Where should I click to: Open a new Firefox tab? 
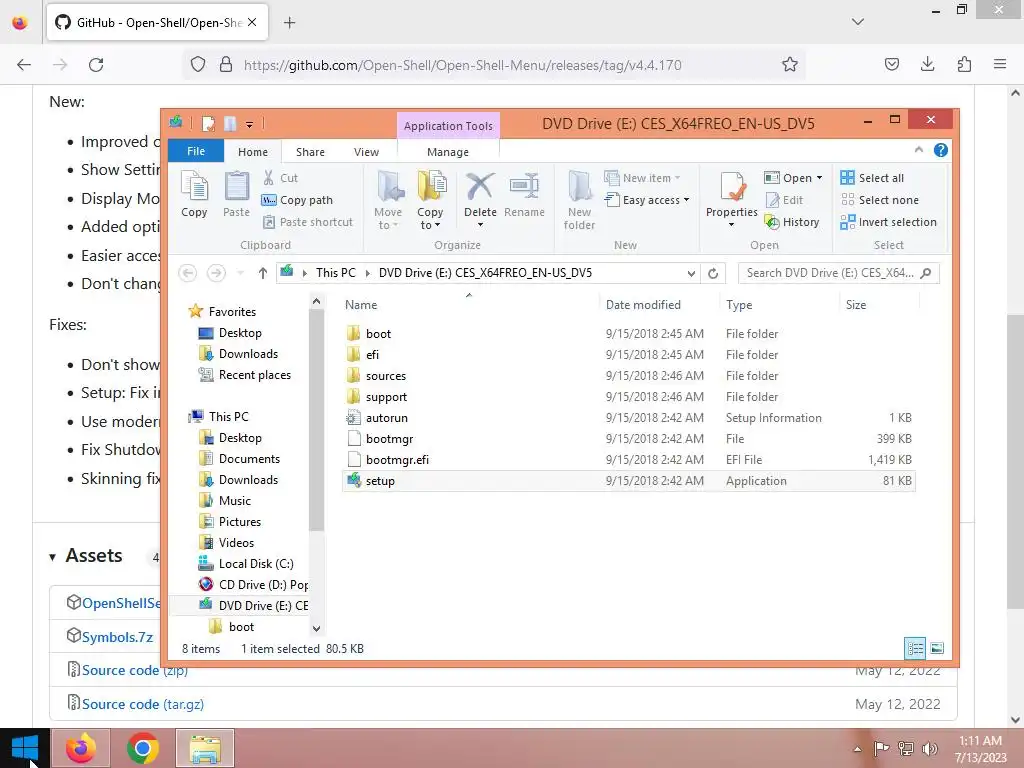tap(289, 23)
